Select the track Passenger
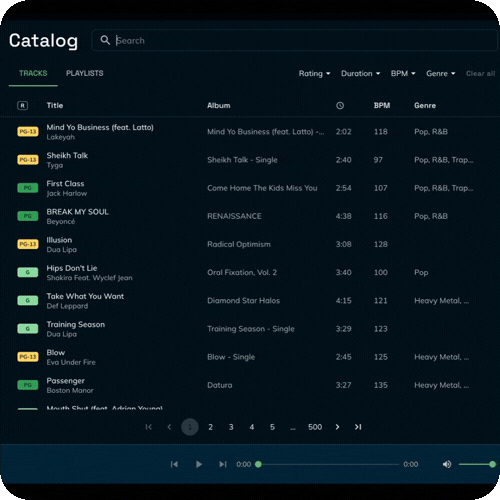Image resolution: width=500 pixels, height=500 pixels. (x=66, y=381)
